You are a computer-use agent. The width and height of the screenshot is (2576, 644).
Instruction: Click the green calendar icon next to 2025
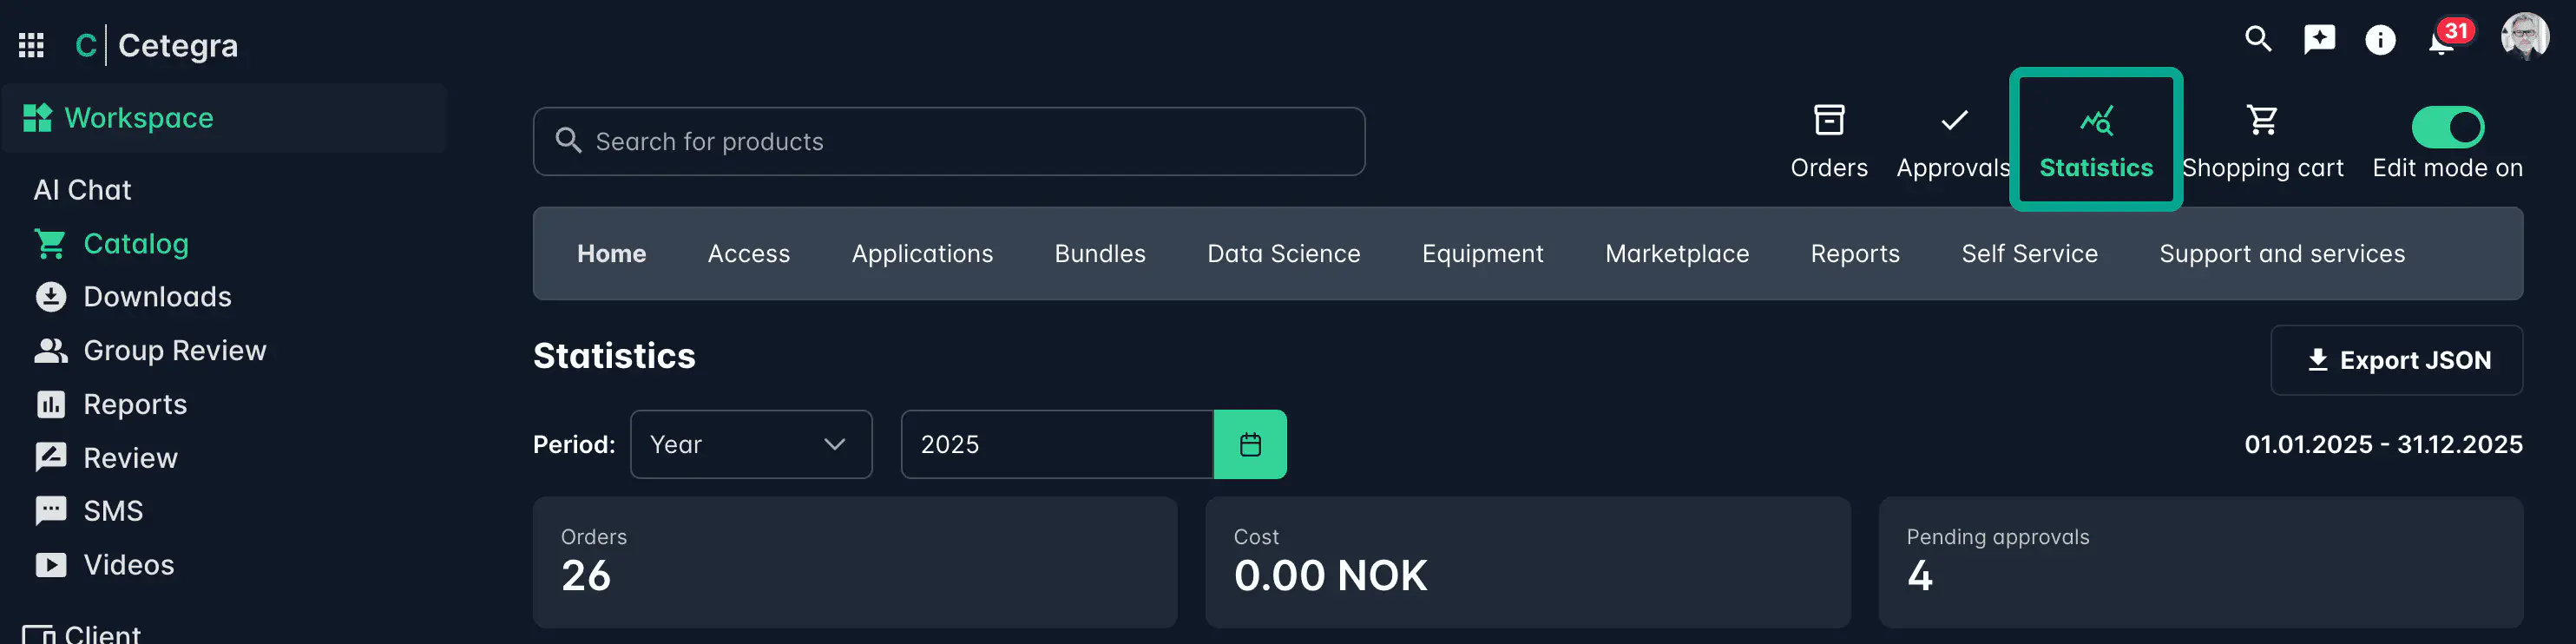tap(1250, 444)
